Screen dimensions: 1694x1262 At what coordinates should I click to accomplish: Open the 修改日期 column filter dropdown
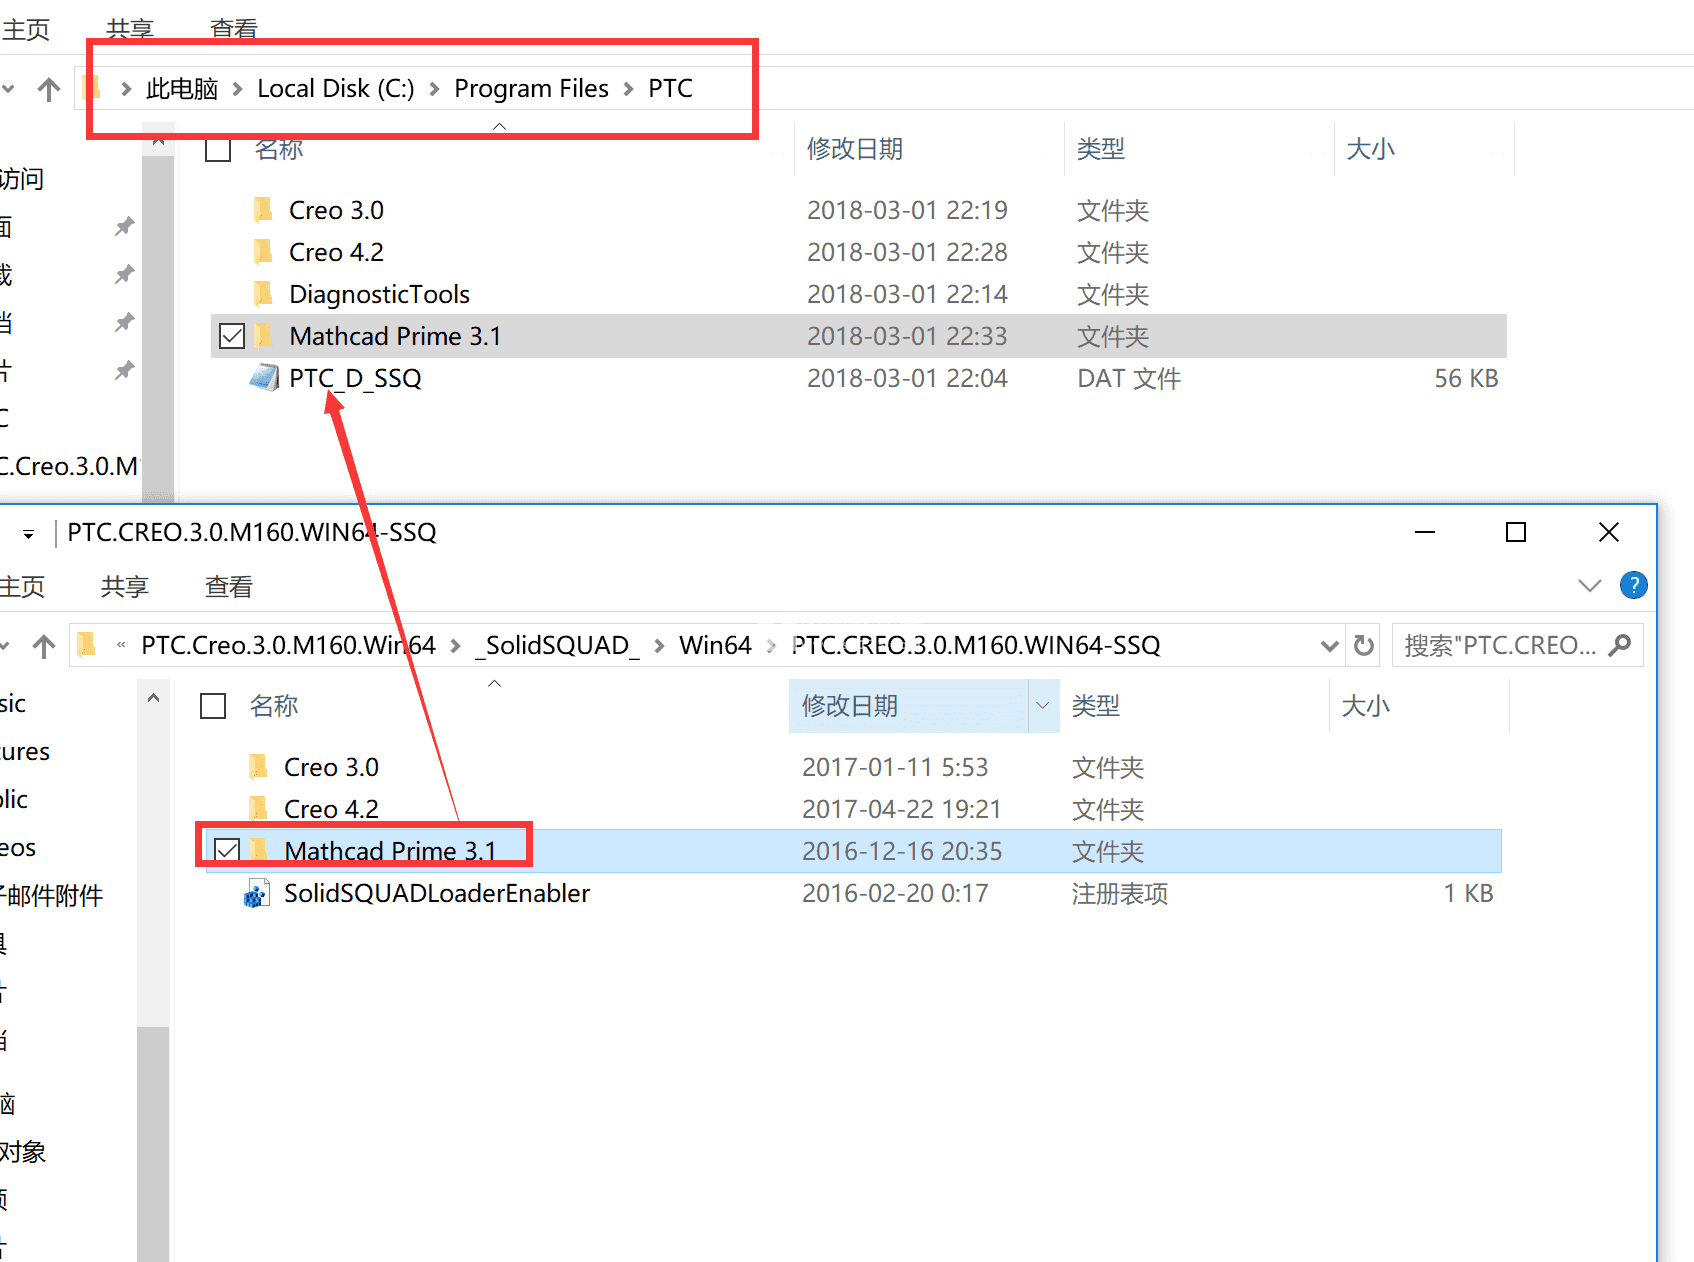pyautogui.click(x=1043, y=705)
